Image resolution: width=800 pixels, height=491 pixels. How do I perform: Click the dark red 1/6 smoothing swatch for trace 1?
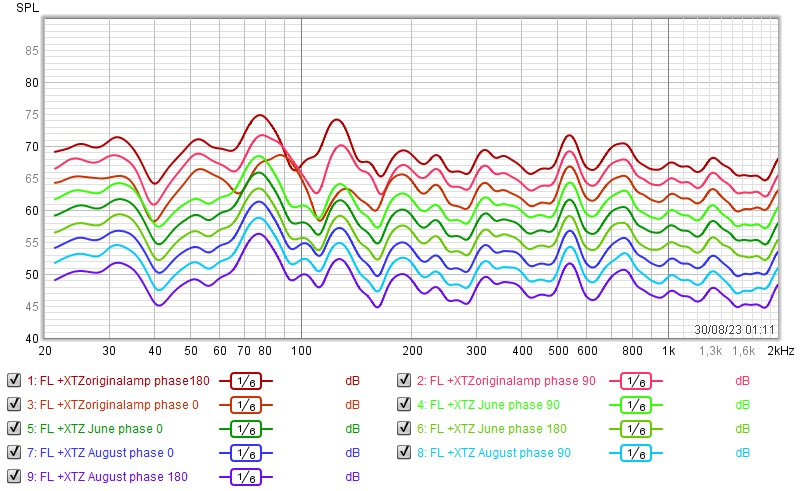[x=246, y=381]
